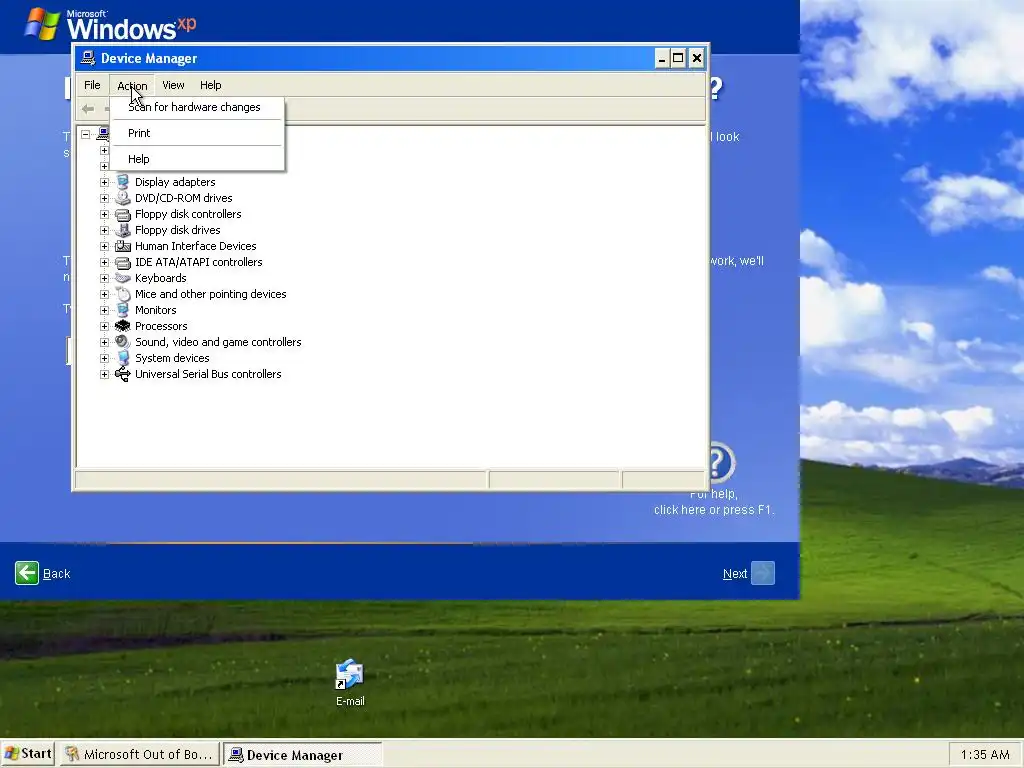Viewport: 1024px width, 768px height.
Task: Select System devices text
Action: [x=172, y=358]
